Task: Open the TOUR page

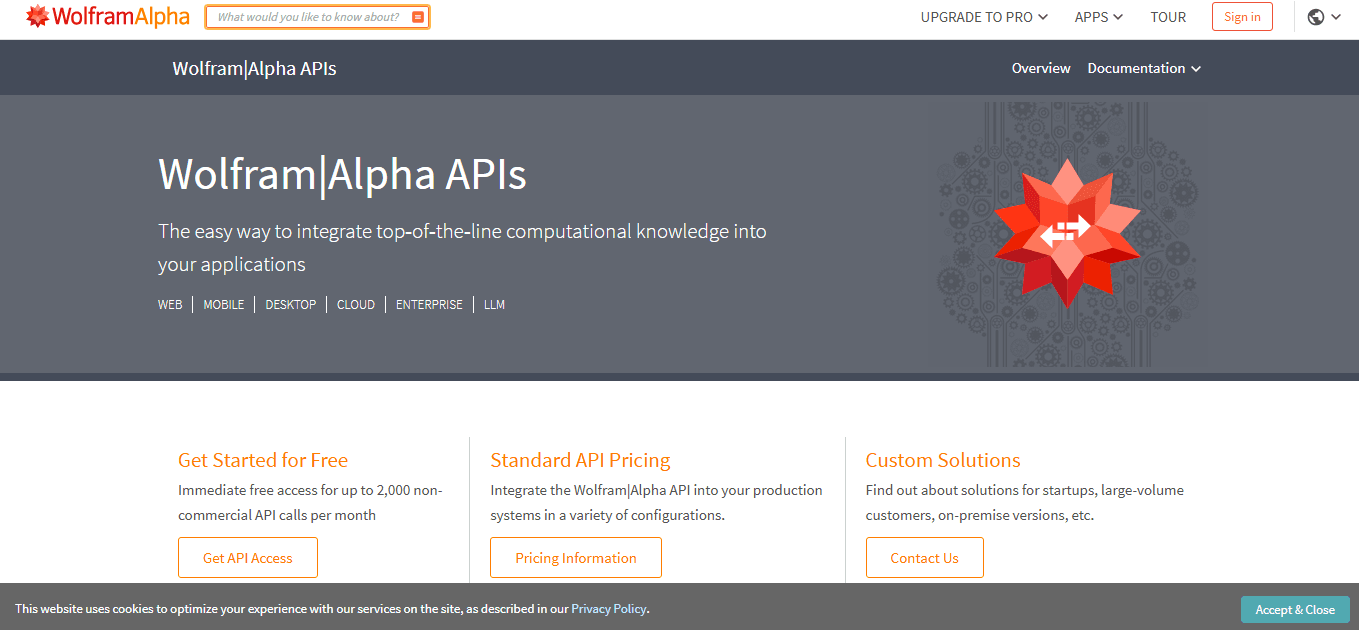Action: [1168, 17]
